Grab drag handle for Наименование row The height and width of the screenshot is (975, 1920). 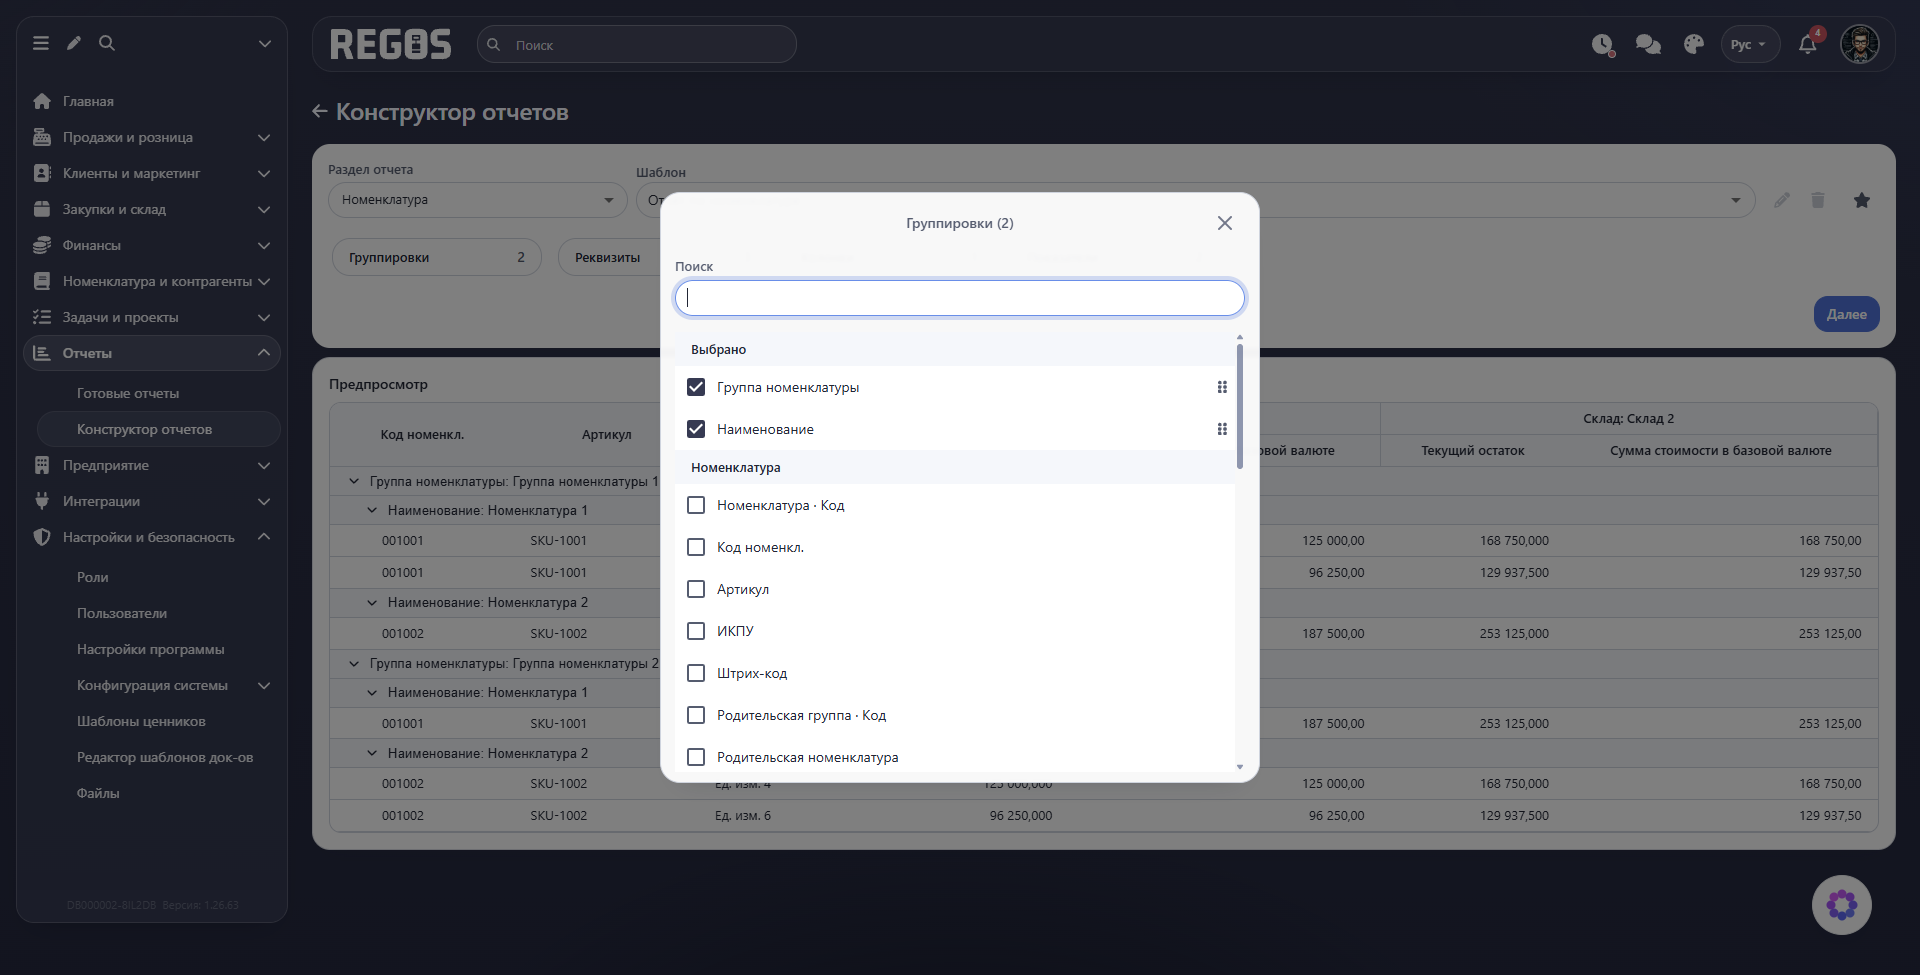pyautogui.click(x=1222, y=429)
